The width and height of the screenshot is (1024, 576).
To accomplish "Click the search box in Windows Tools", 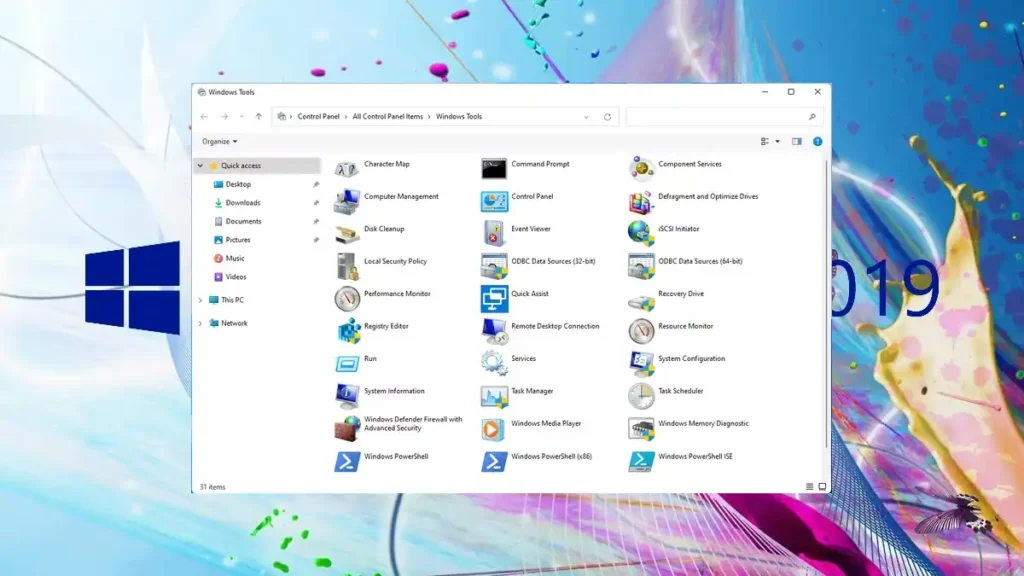I will (724, 117).
